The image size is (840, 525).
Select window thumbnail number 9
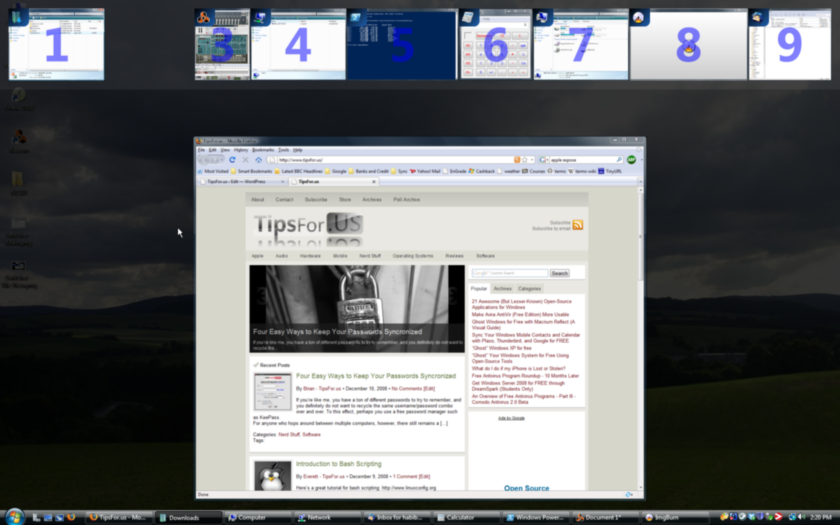pyautogui.click(x=790, y=44)
